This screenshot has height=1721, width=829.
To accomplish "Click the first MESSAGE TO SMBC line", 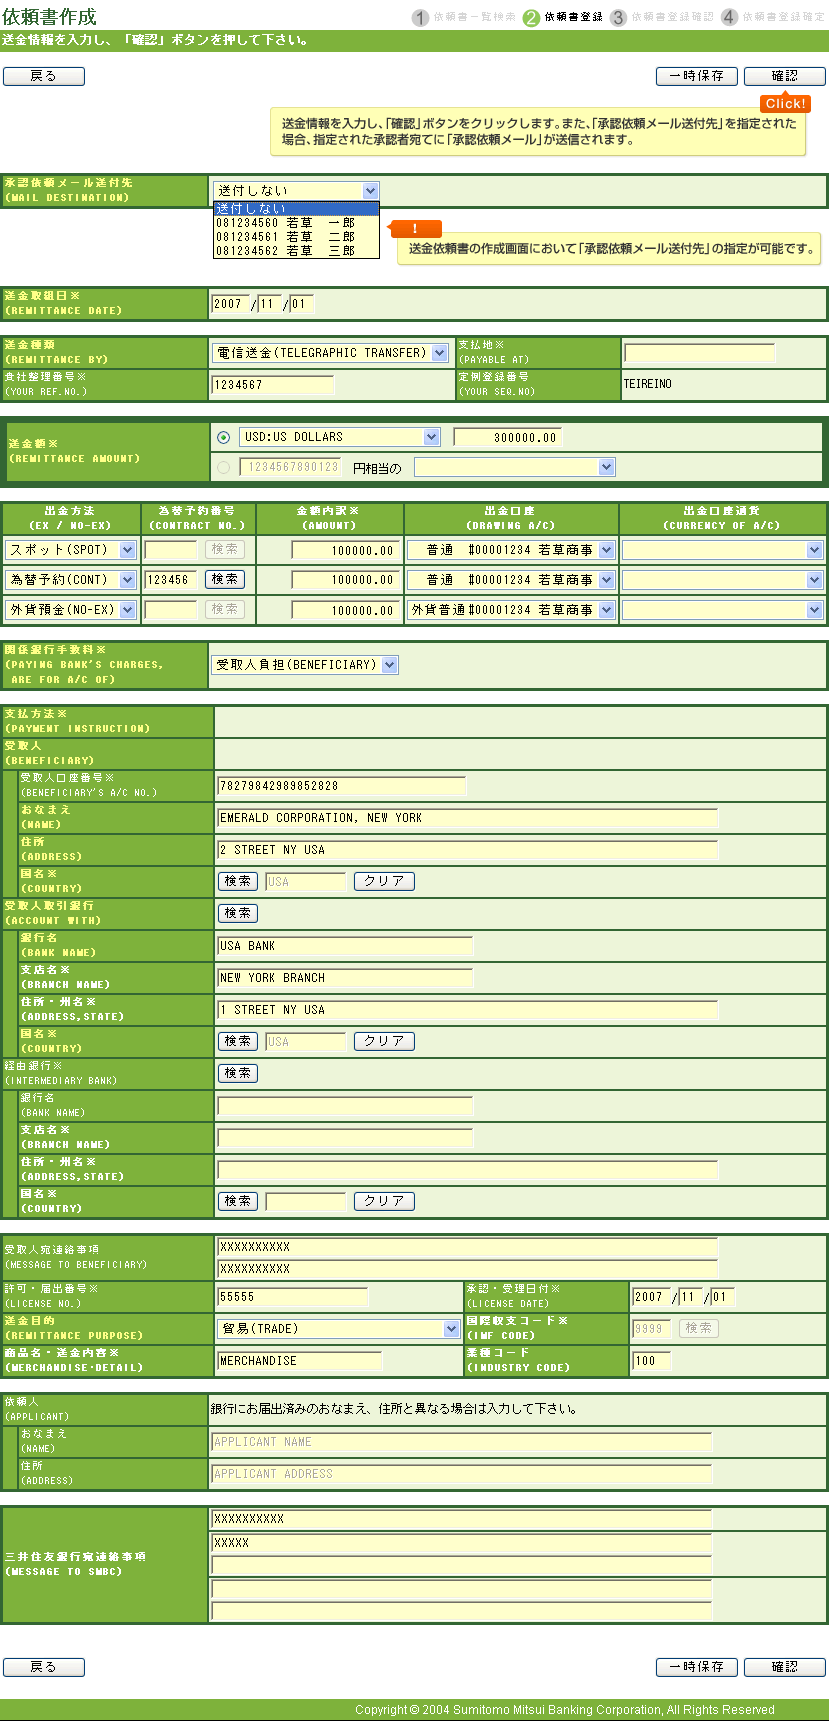I will click(461, 1519).
